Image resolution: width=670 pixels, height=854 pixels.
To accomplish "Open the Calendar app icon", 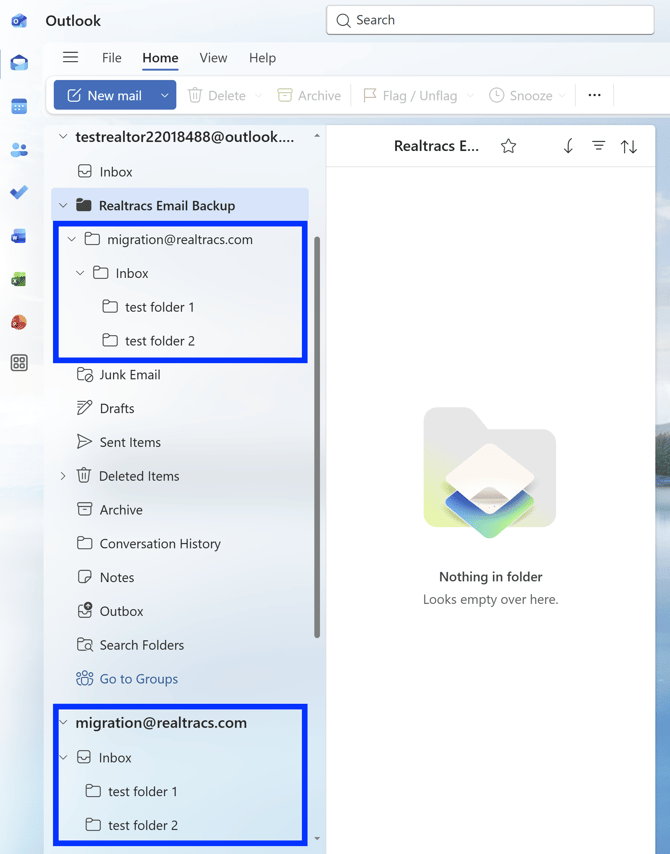I will 19,106.
